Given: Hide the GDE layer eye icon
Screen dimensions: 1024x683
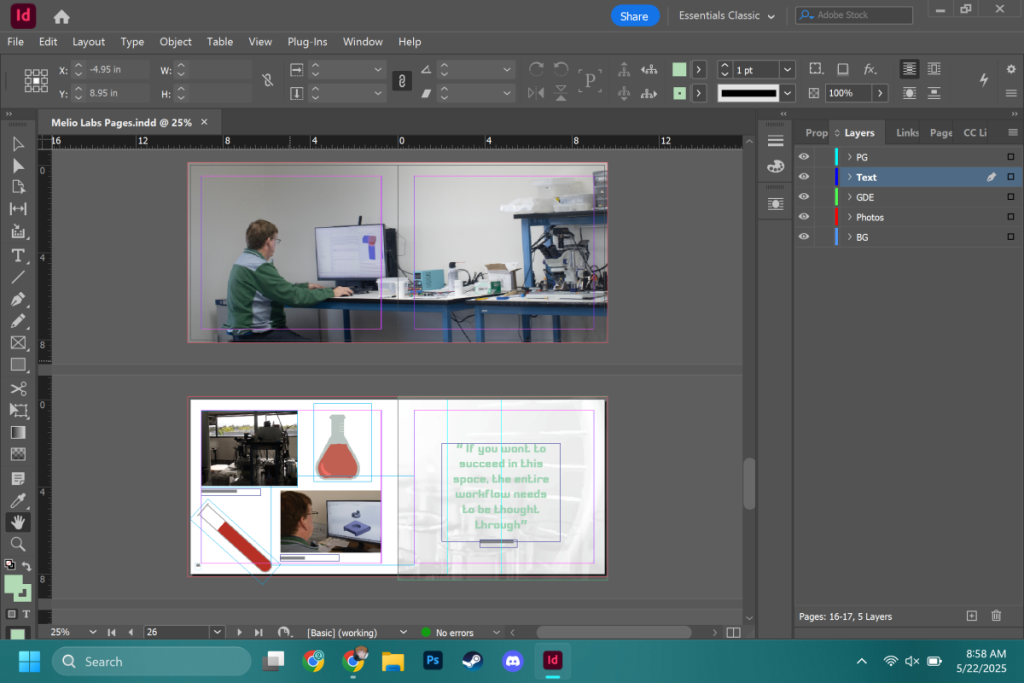Looking at the screenshot, I should pos(804,197).
